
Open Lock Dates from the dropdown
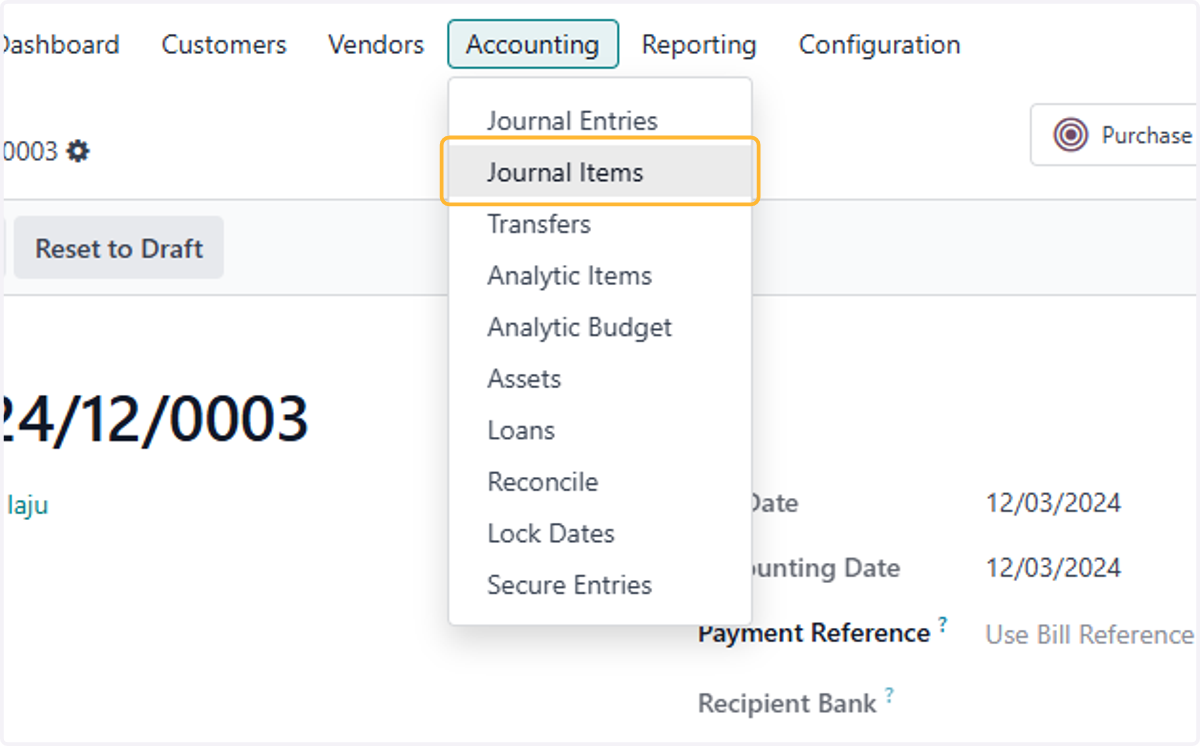pyautogui.click(x=600, y=533)
